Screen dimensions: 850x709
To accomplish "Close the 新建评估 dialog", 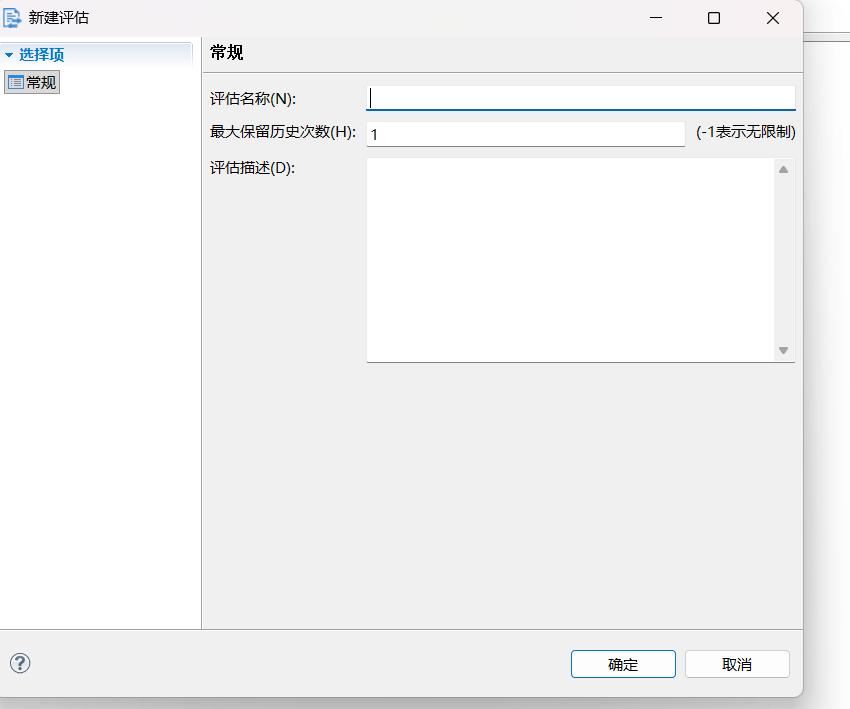I will tap(773, 18).
